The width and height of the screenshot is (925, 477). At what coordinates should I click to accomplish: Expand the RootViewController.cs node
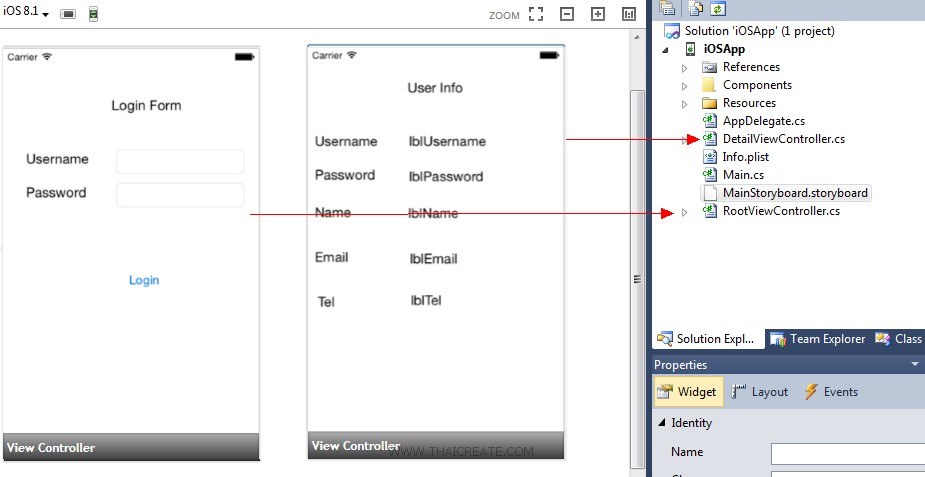pos(684,212)
